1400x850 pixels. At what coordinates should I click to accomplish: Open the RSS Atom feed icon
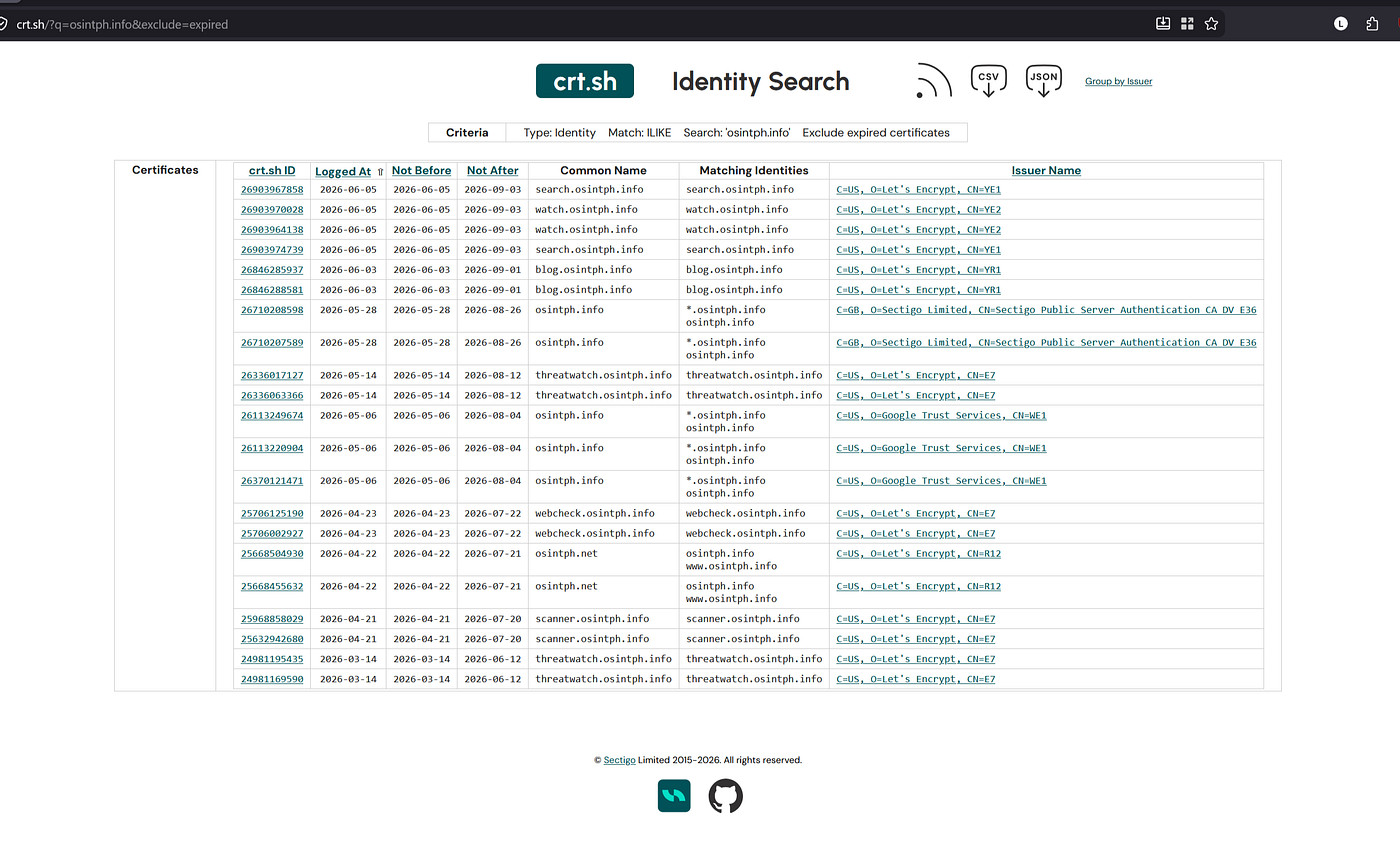934,81
